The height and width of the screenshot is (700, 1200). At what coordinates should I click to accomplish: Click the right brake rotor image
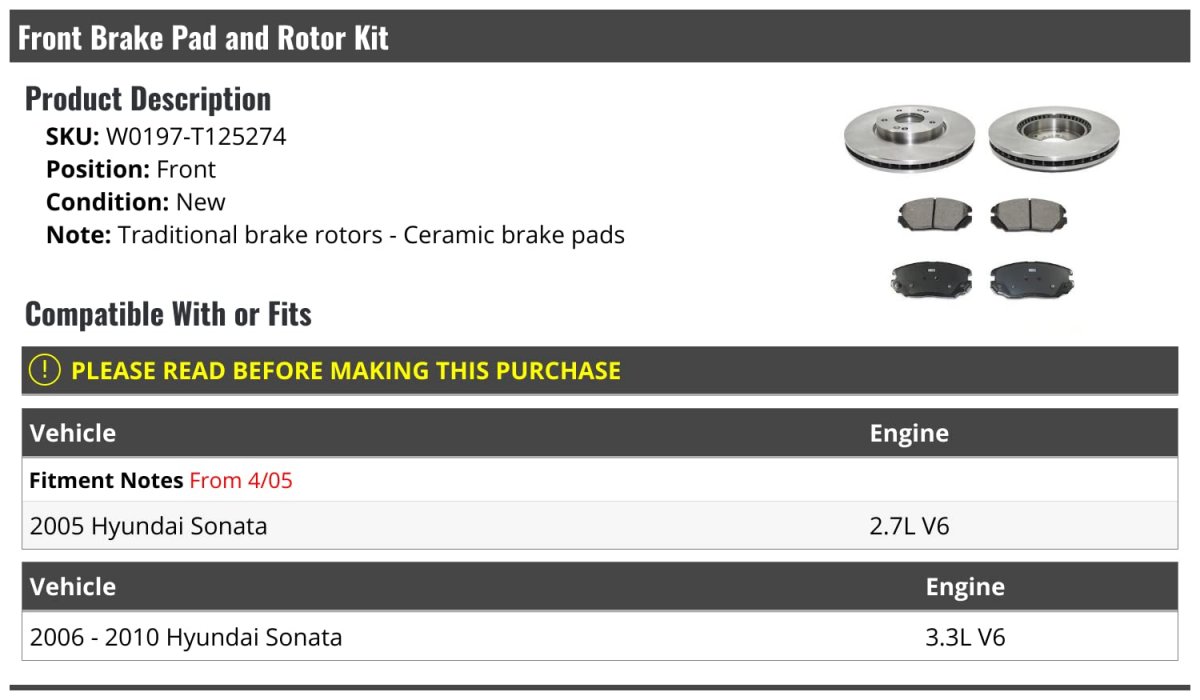click(1054, 137)
